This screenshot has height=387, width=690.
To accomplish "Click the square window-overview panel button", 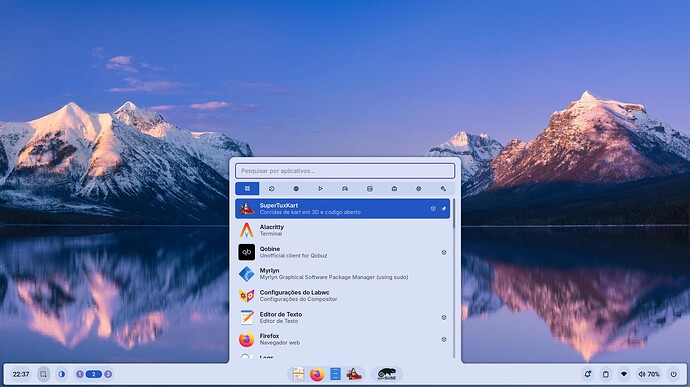I will (x=43, y=374).
